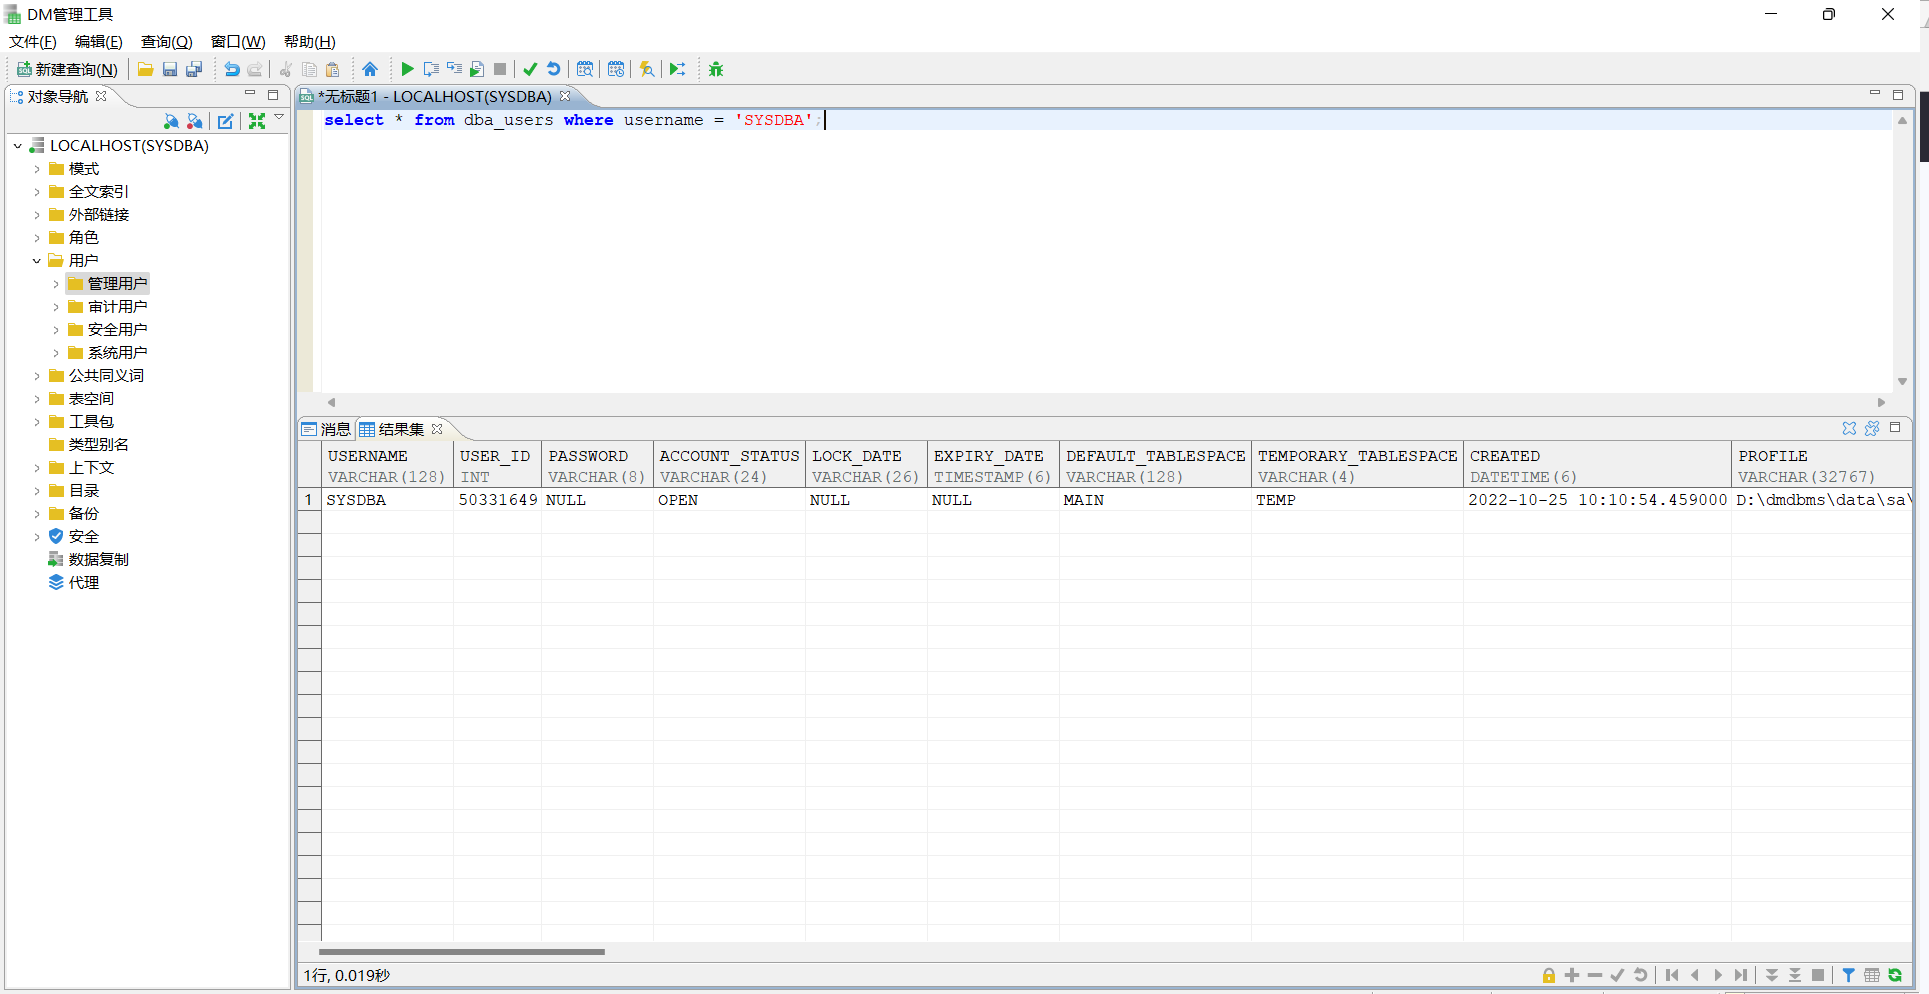
Task: Switch to the 消息 tab
Action: point(327,429)
